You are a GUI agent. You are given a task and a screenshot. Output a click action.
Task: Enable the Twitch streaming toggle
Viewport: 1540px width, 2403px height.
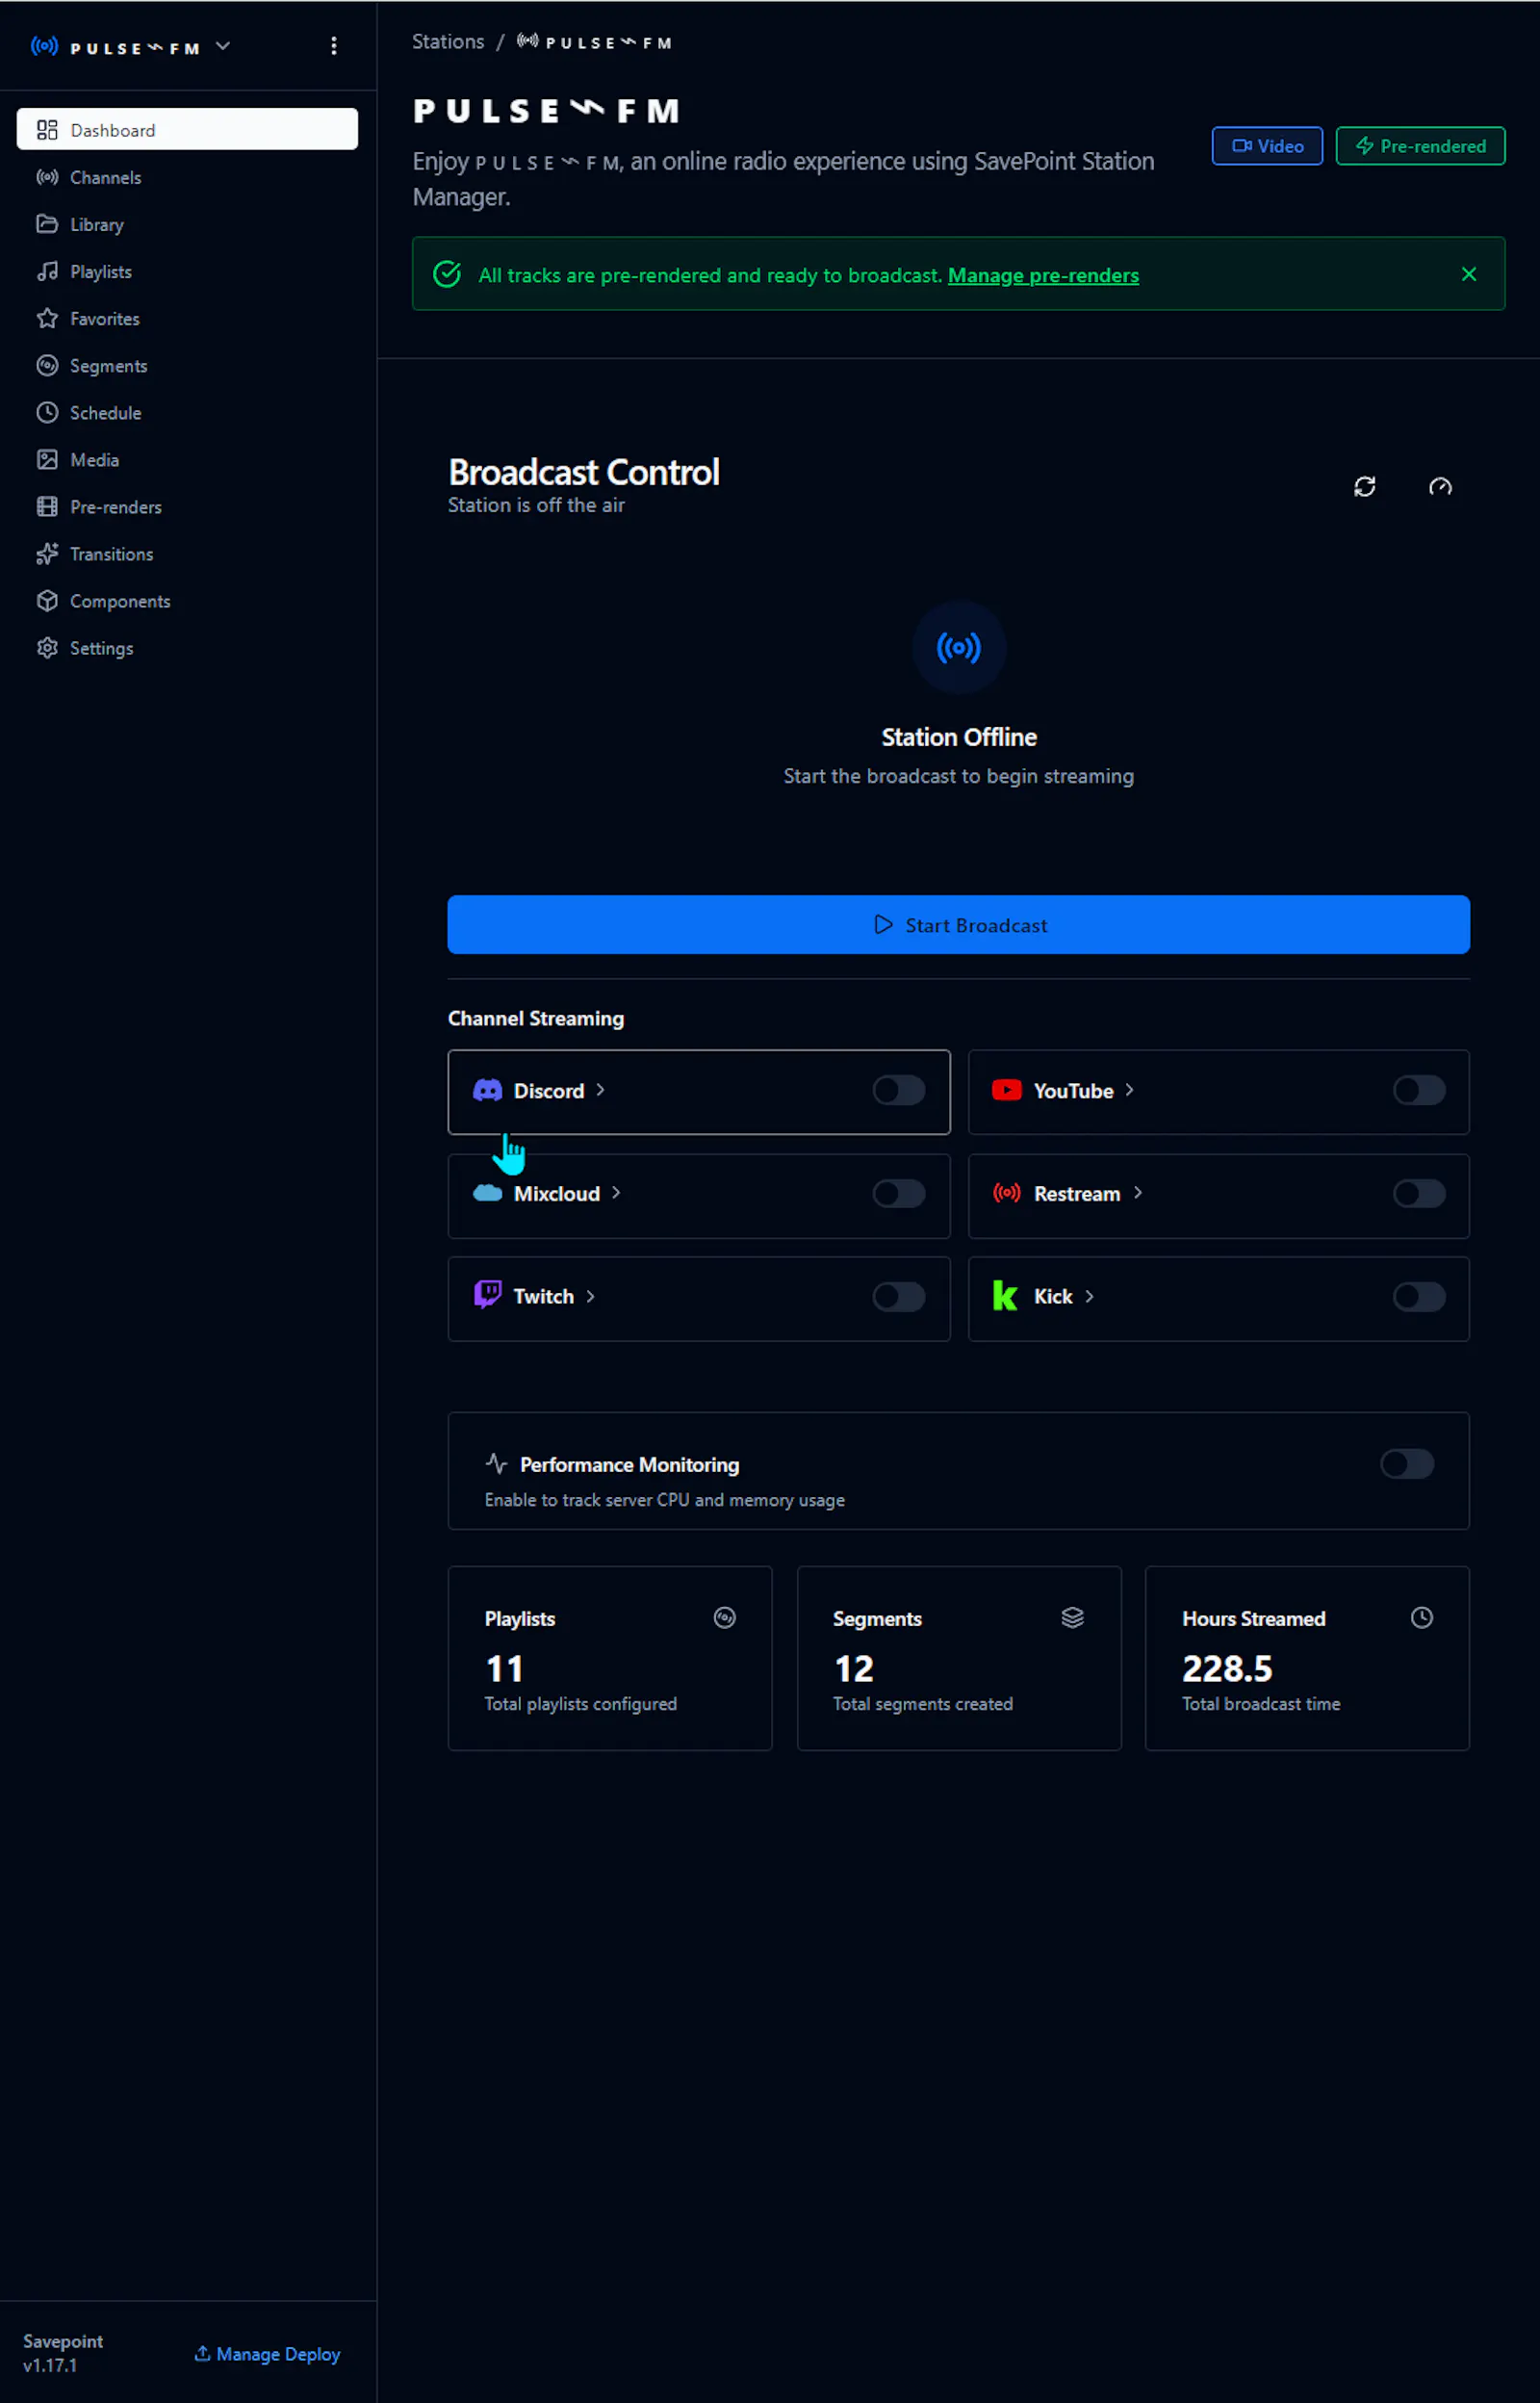click(898, 1296)
